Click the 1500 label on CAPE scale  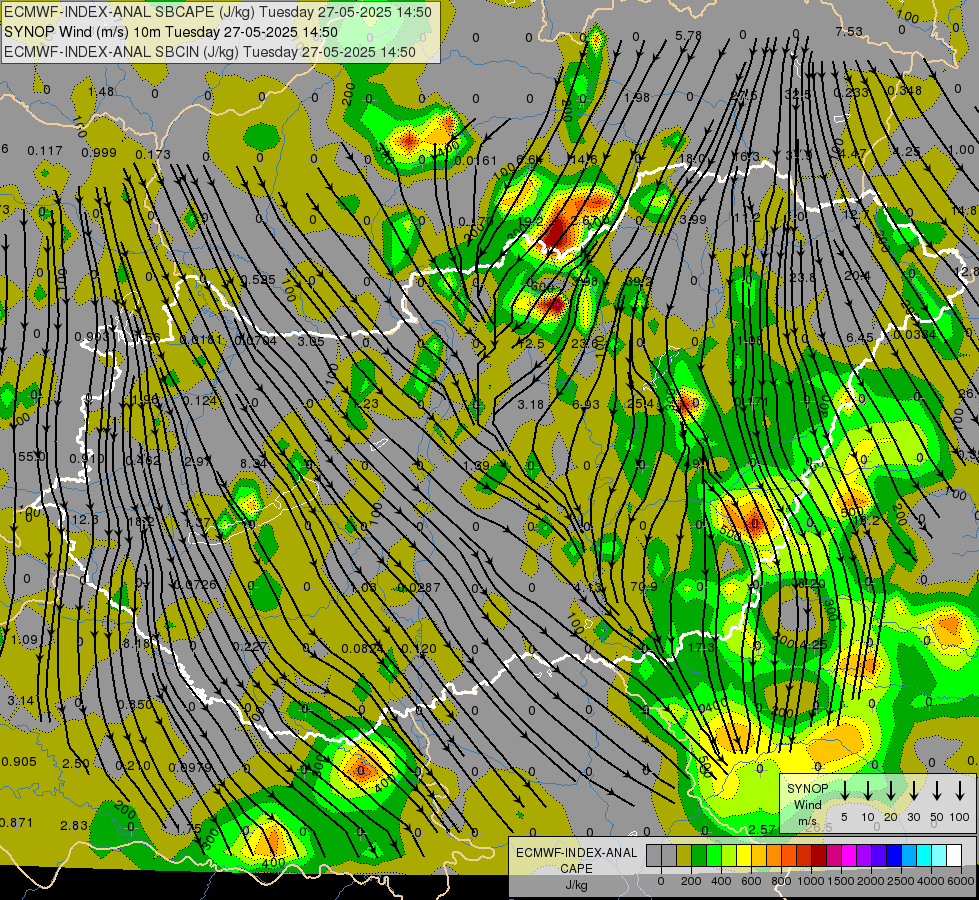[842, 881]
